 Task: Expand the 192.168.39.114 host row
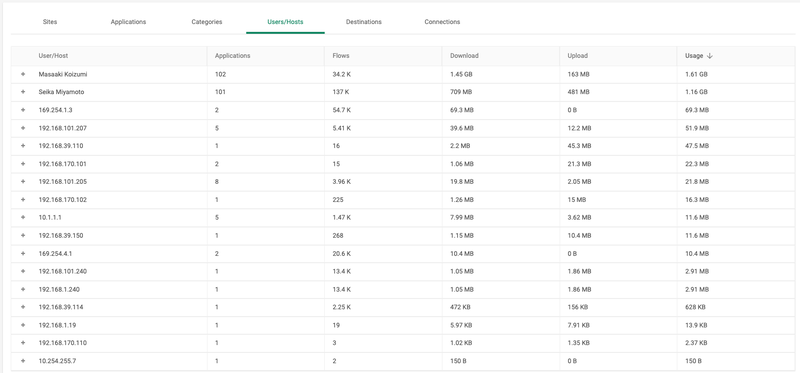click(23, 307)
